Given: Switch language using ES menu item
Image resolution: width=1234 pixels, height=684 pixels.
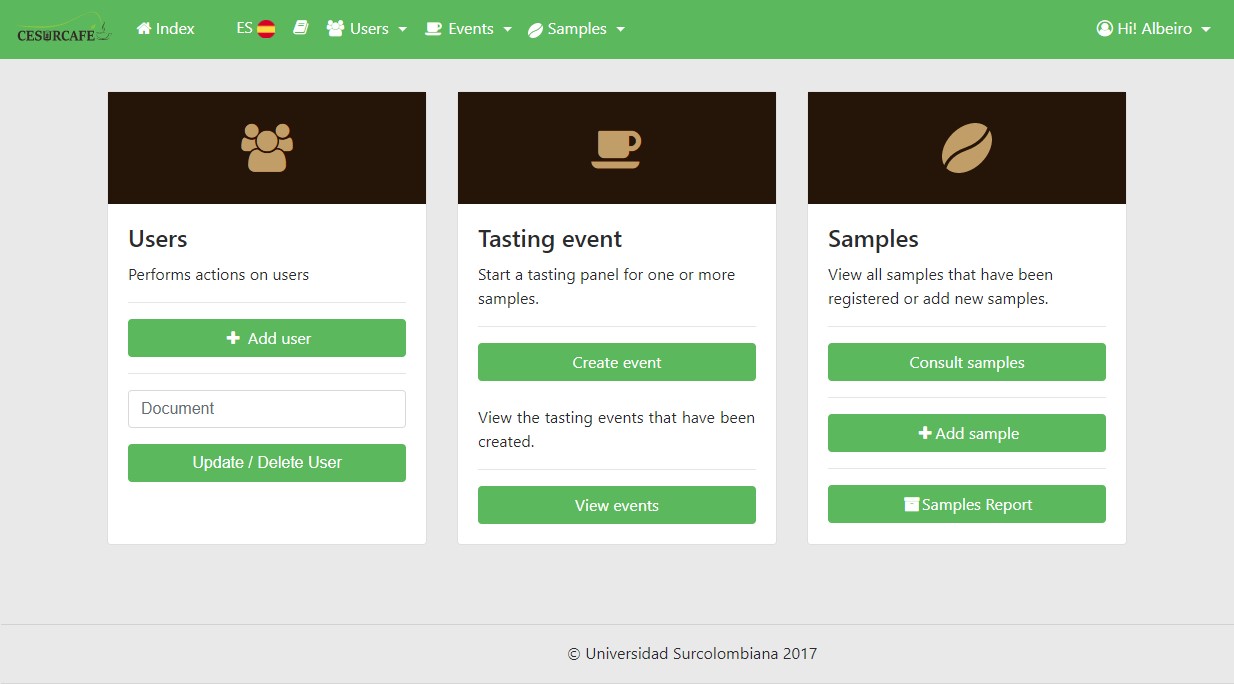Looking at the screenshot, I should click(x=245, y=29).
